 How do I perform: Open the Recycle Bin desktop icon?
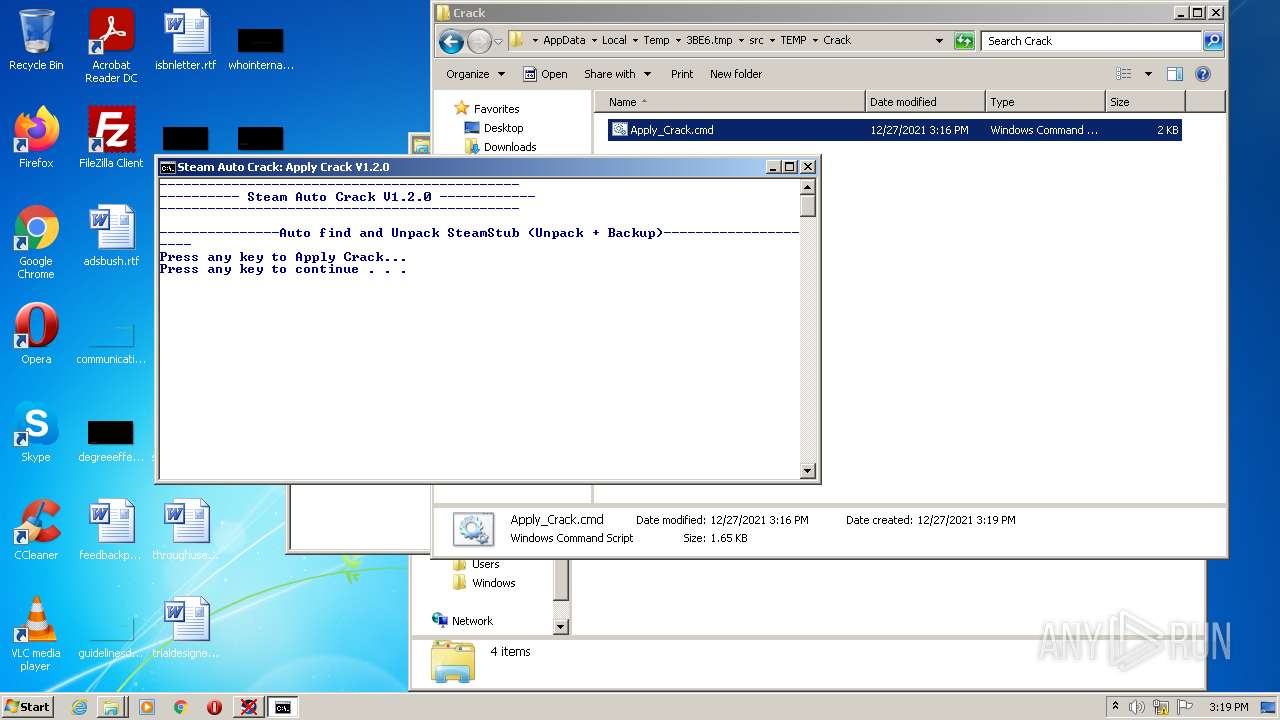pyautogui.click(x=36, y=40)
